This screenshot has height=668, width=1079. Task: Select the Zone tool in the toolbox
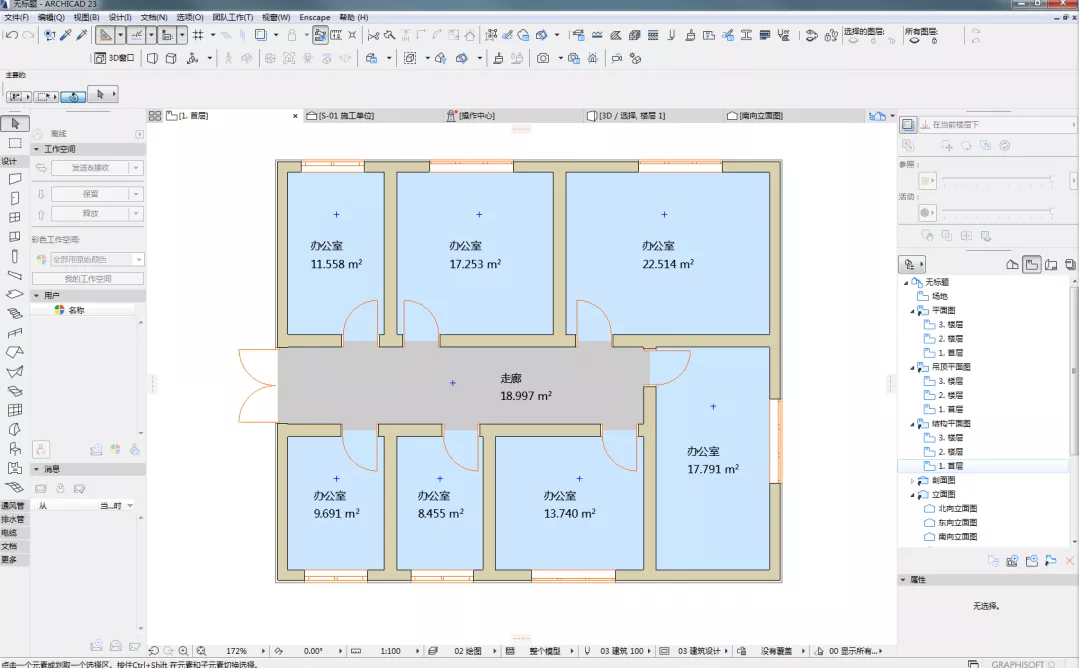(x=14, y=468)
